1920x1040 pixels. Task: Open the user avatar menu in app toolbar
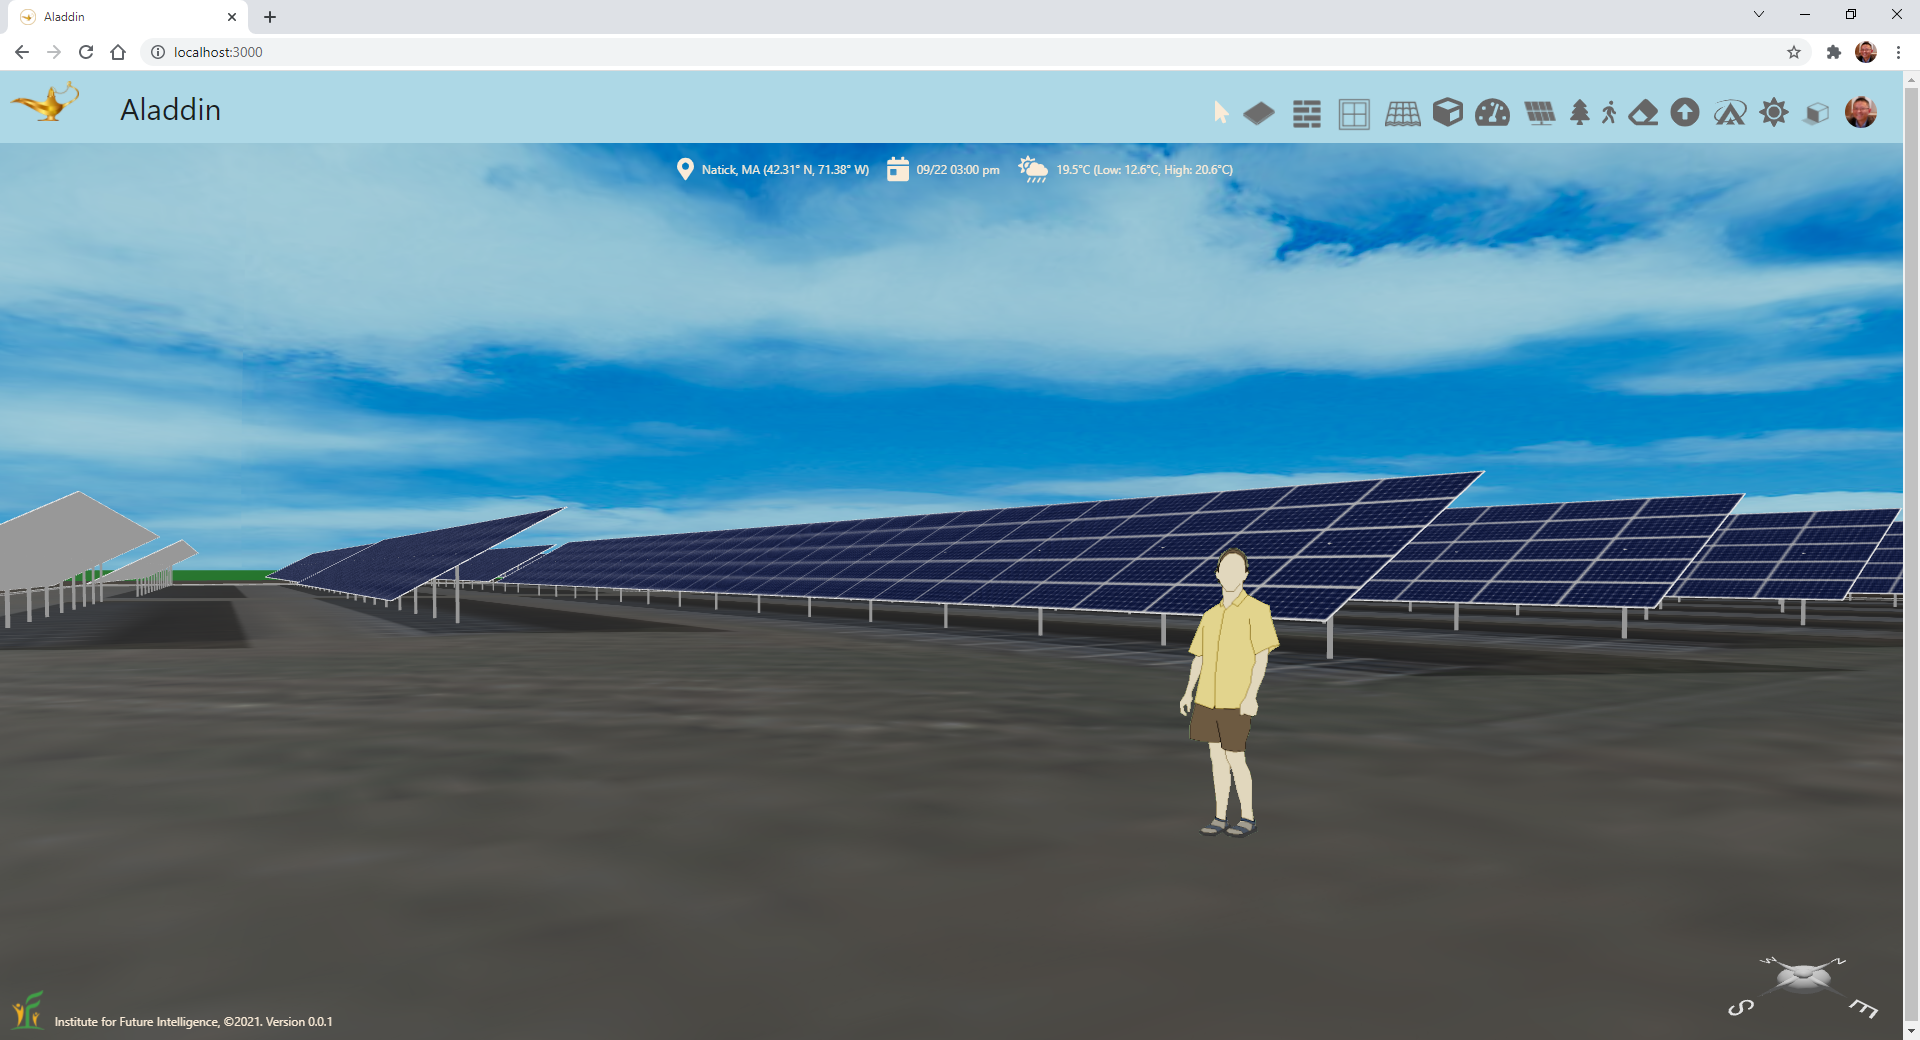pyautogui.click(x=1860, y=112)
